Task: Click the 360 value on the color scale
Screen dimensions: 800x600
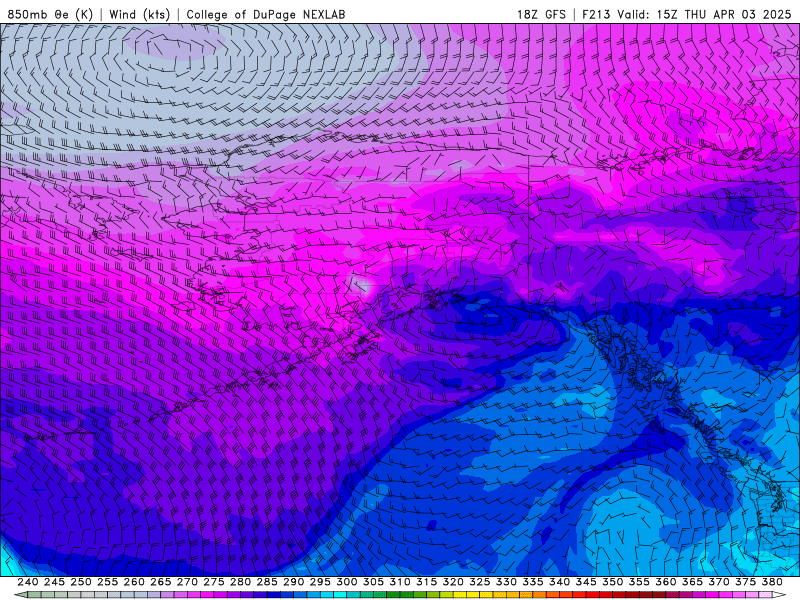Action: 666,582
